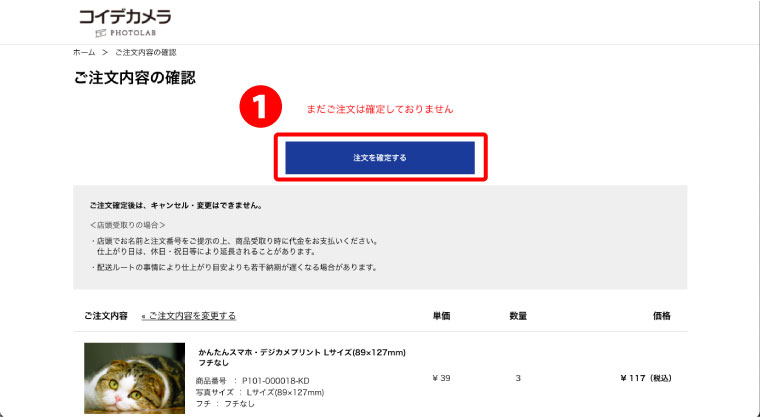Open the cat photo thumbnail
Image resolution: width=760 pixels, height=417 pixels.
(134, 378)
